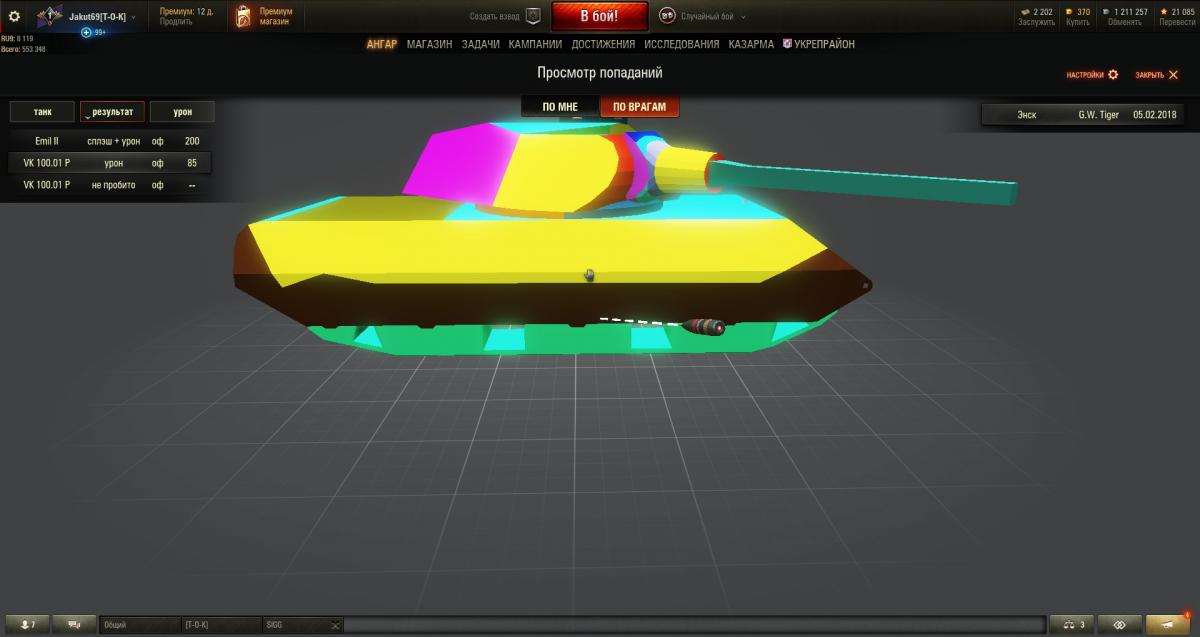The image size is (1200, 637).
Task: Open the game settings gear menu
Action: coord(14,16)
